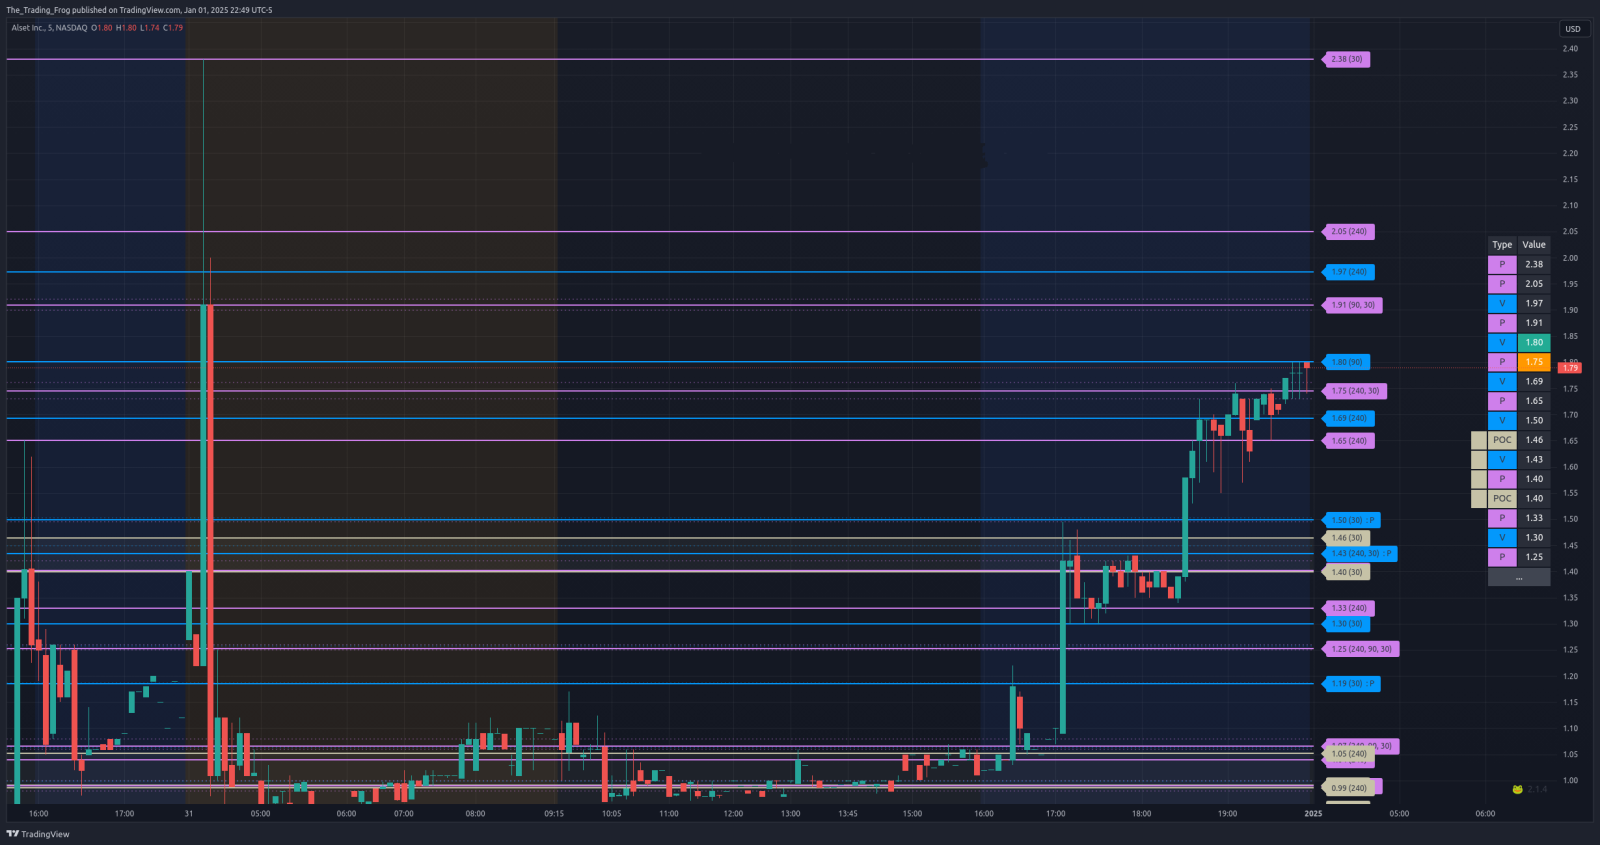
Task: Select the 1.30 (30) level label
Action: (x=1346, y=624)
